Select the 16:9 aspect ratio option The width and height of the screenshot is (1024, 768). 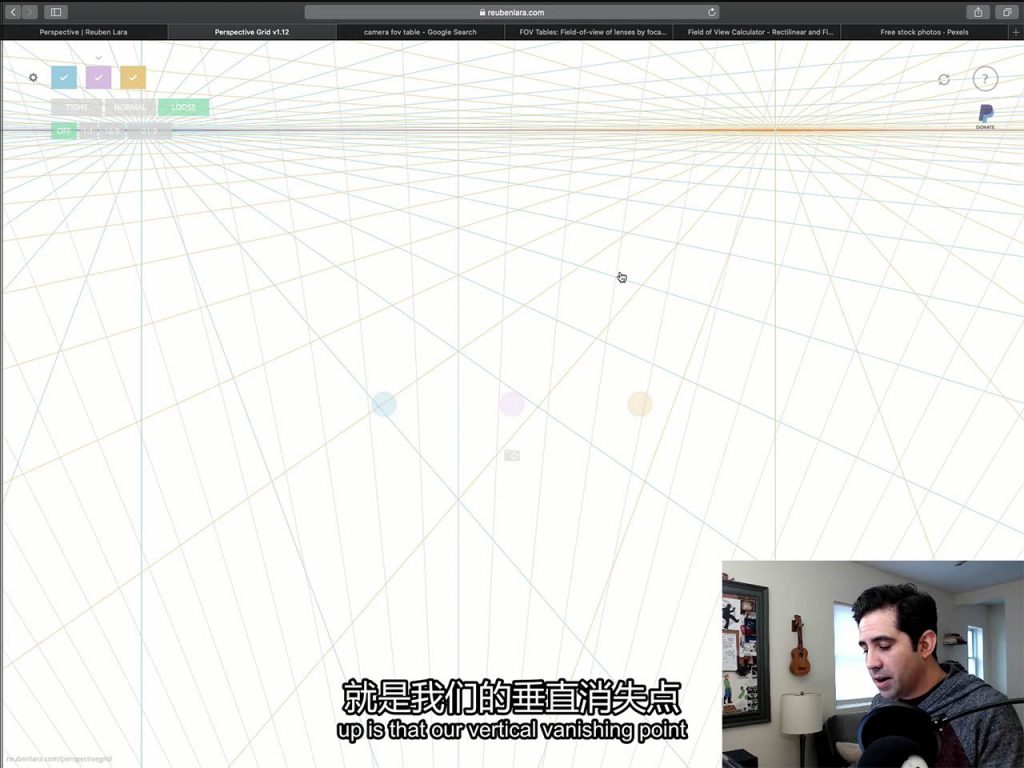click(111, 131)
